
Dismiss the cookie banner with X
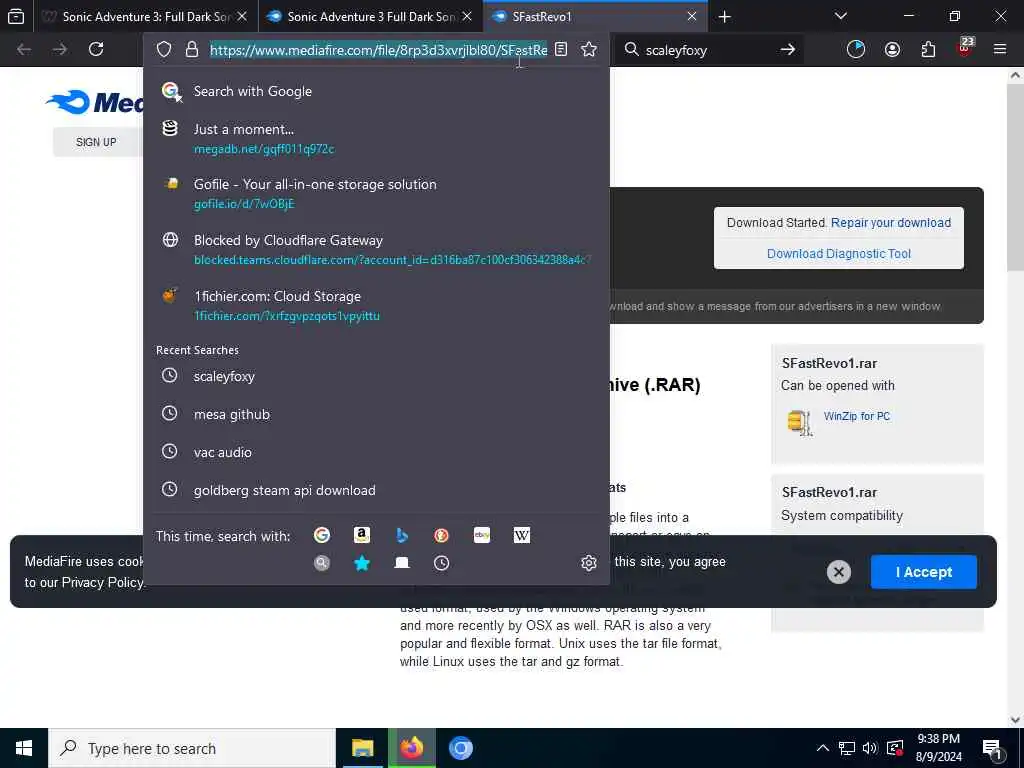839,572
